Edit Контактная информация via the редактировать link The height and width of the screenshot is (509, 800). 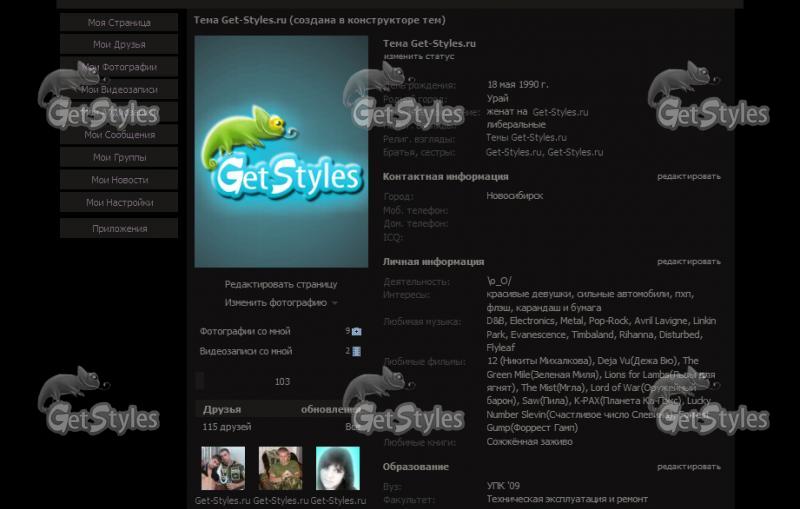(x=689, y=176)
